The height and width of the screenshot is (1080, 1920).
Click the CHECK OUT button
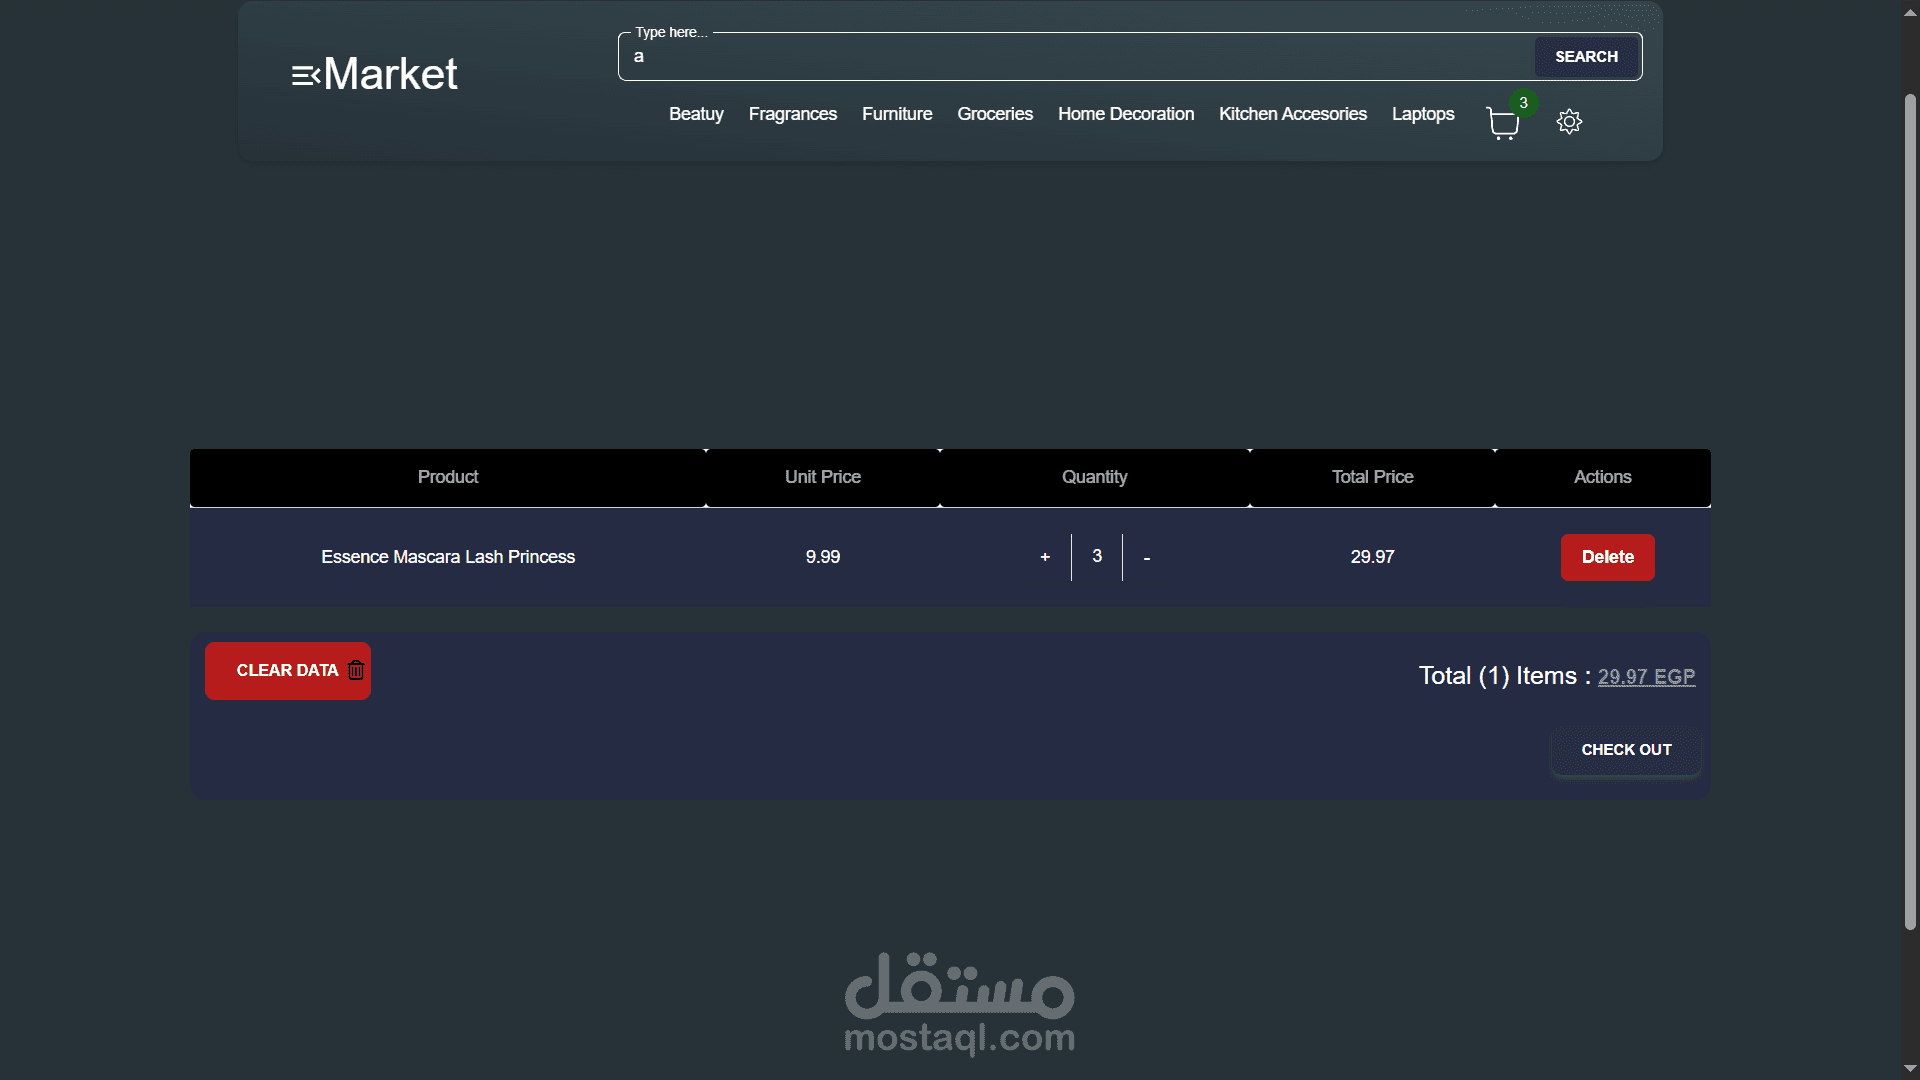(x=1626, y=750)
